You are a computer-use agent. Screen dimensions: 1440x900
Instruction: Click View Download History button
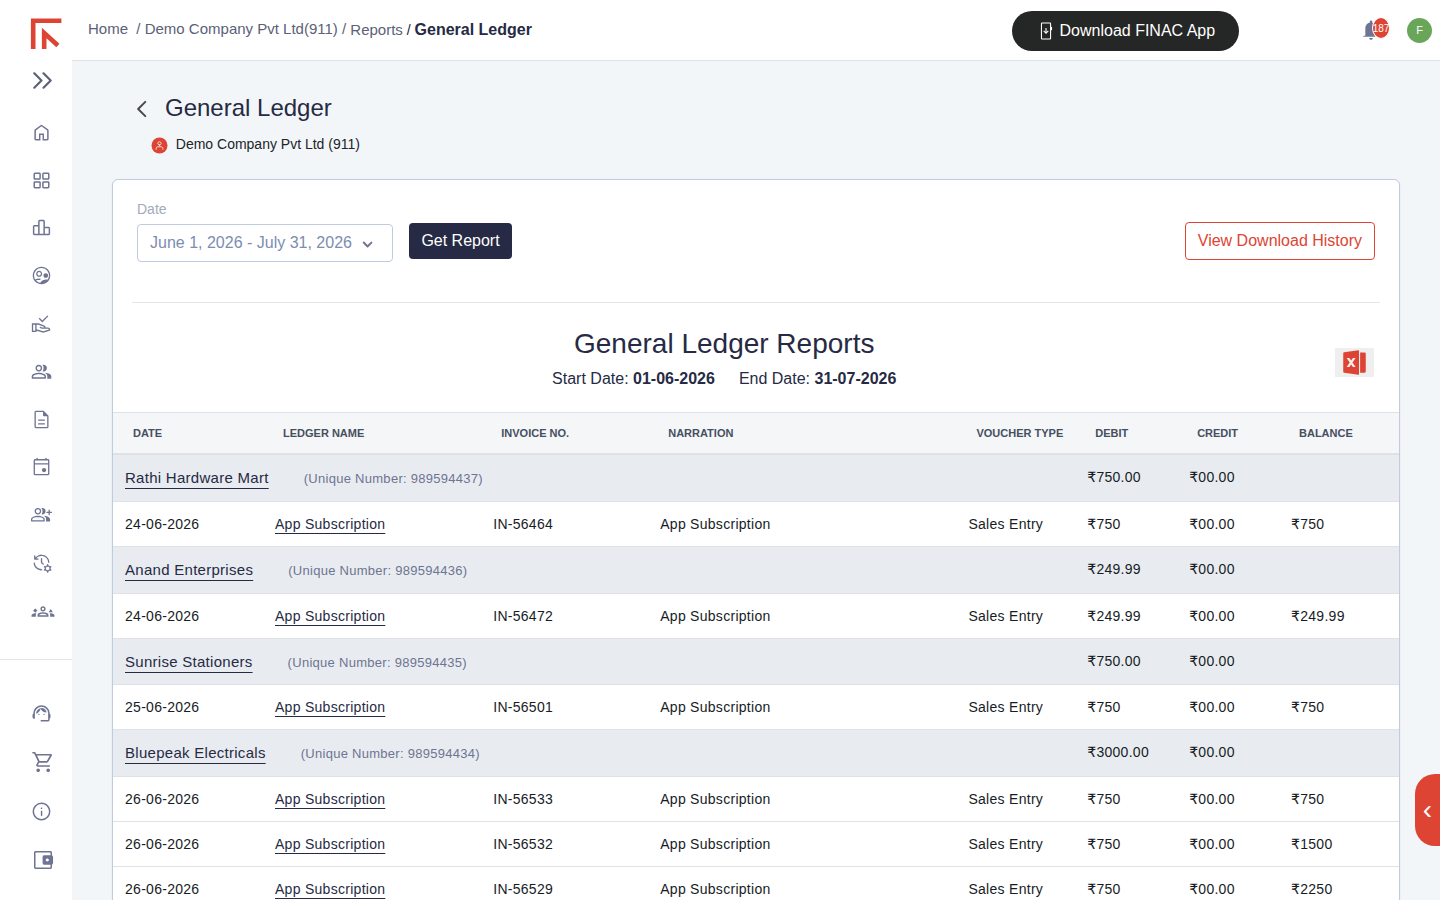pyautogui.click(x=1279, y=241)
